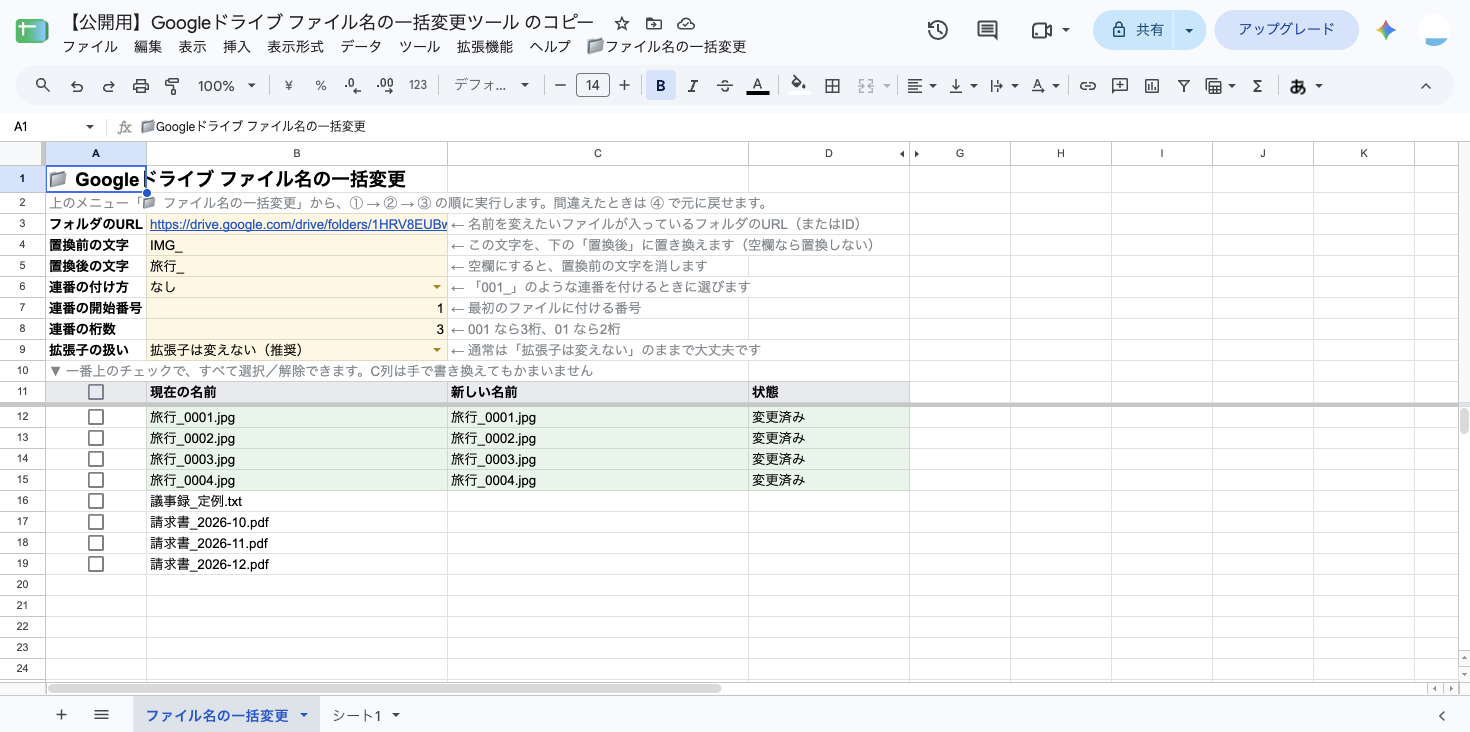Click the undo arrow icon
1470x732 pixels.
click(x=77, y=86)
